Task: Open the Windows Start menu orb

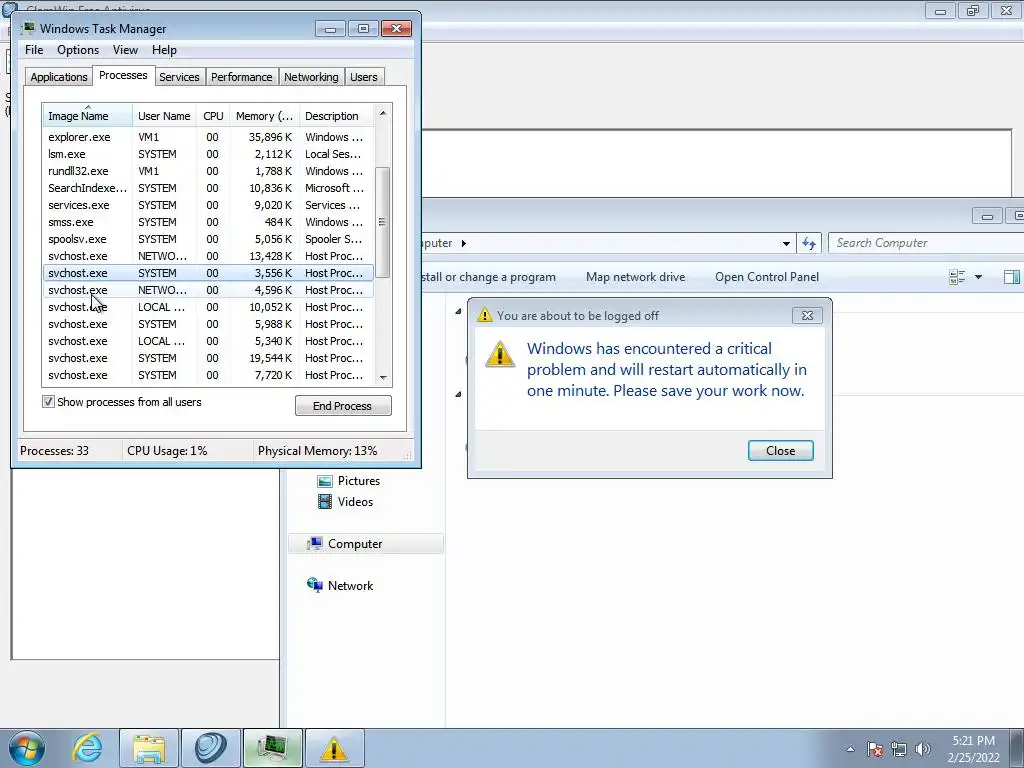Action: tap(26, 748)
